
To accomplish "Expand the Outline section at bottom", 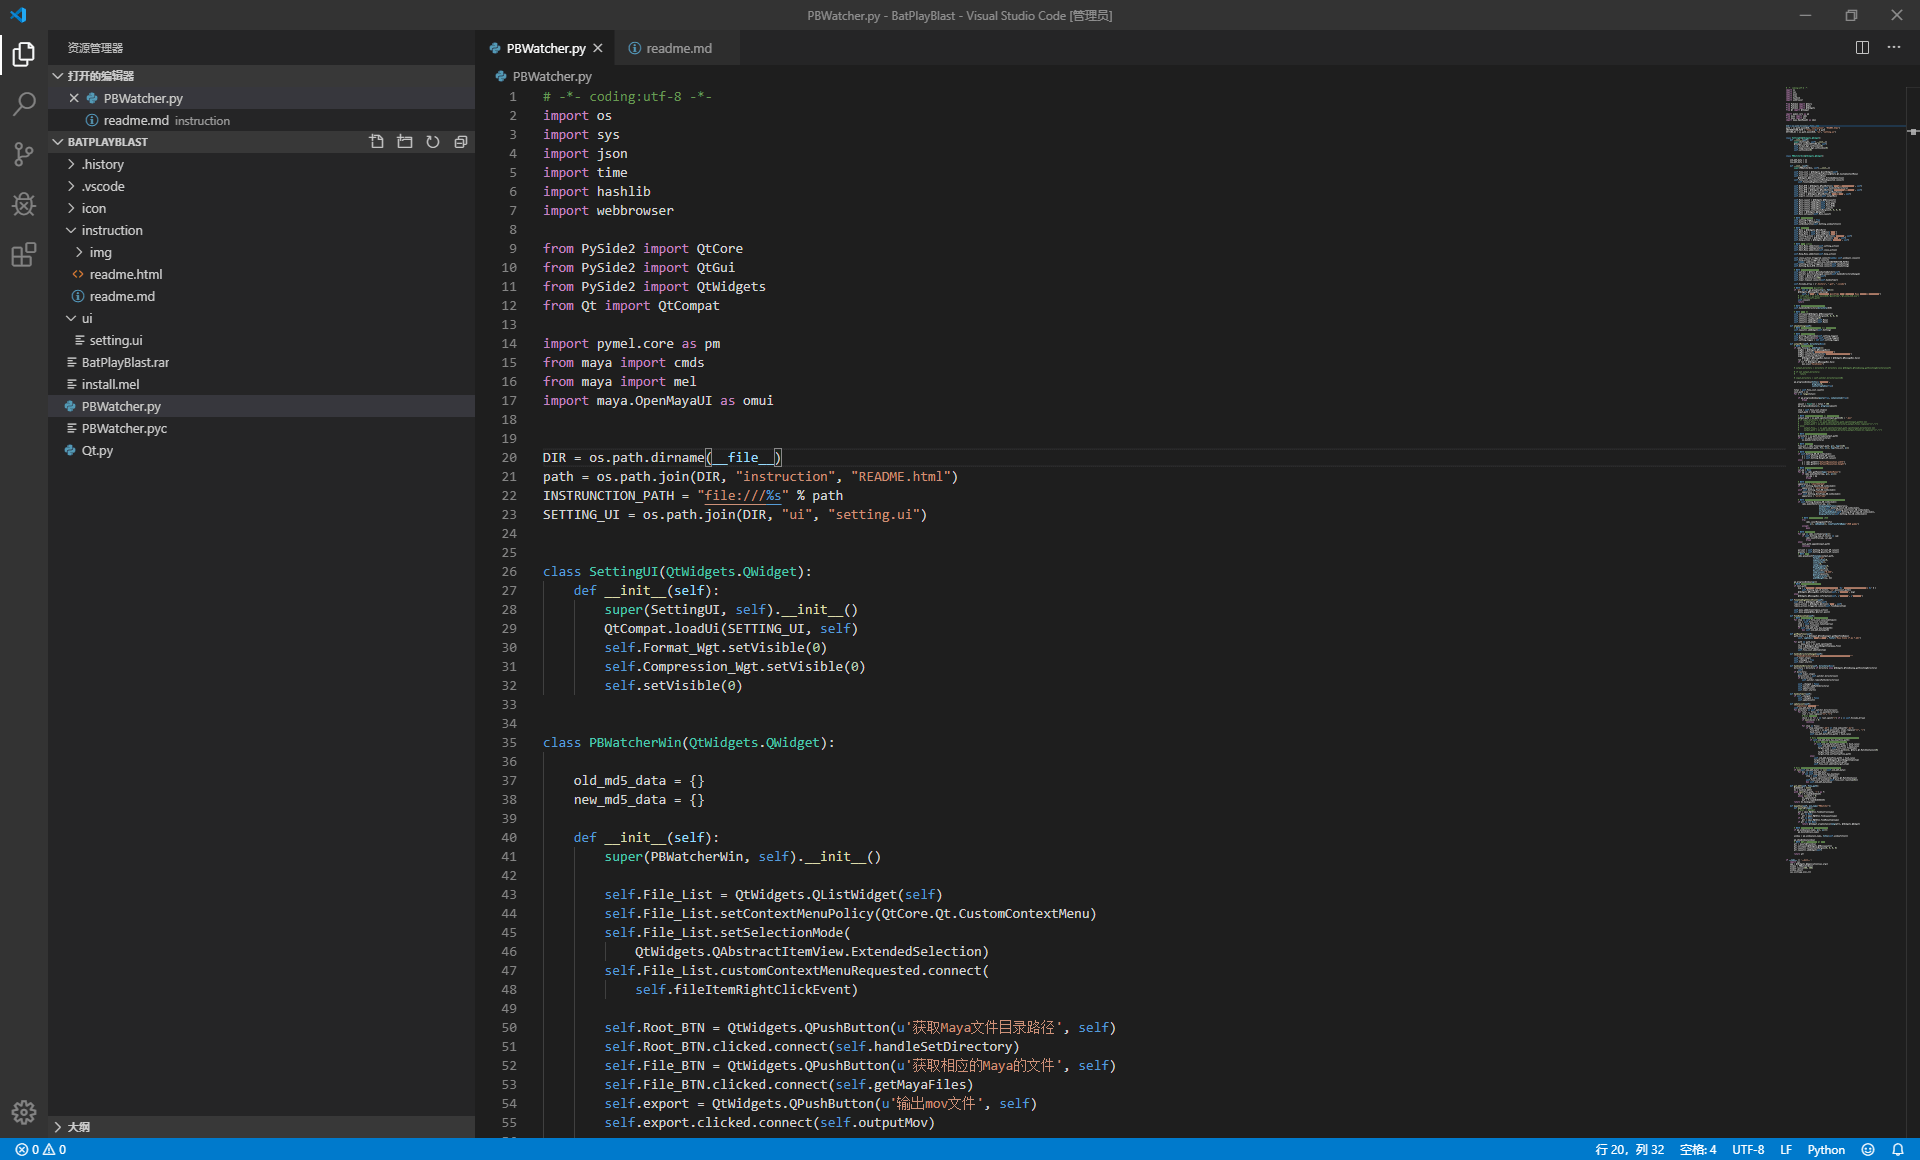I will 261,1127.
